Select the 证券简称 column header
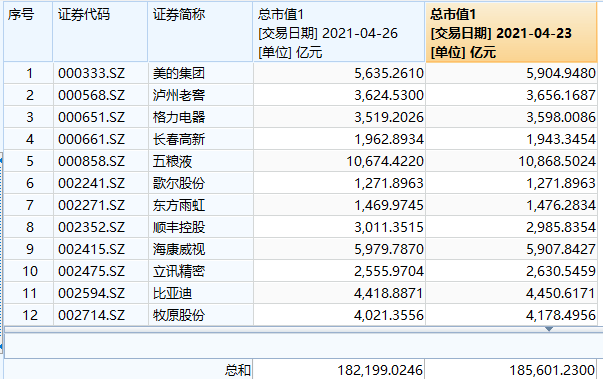Viewport: 603px width, 379px height. pos(200,32)
